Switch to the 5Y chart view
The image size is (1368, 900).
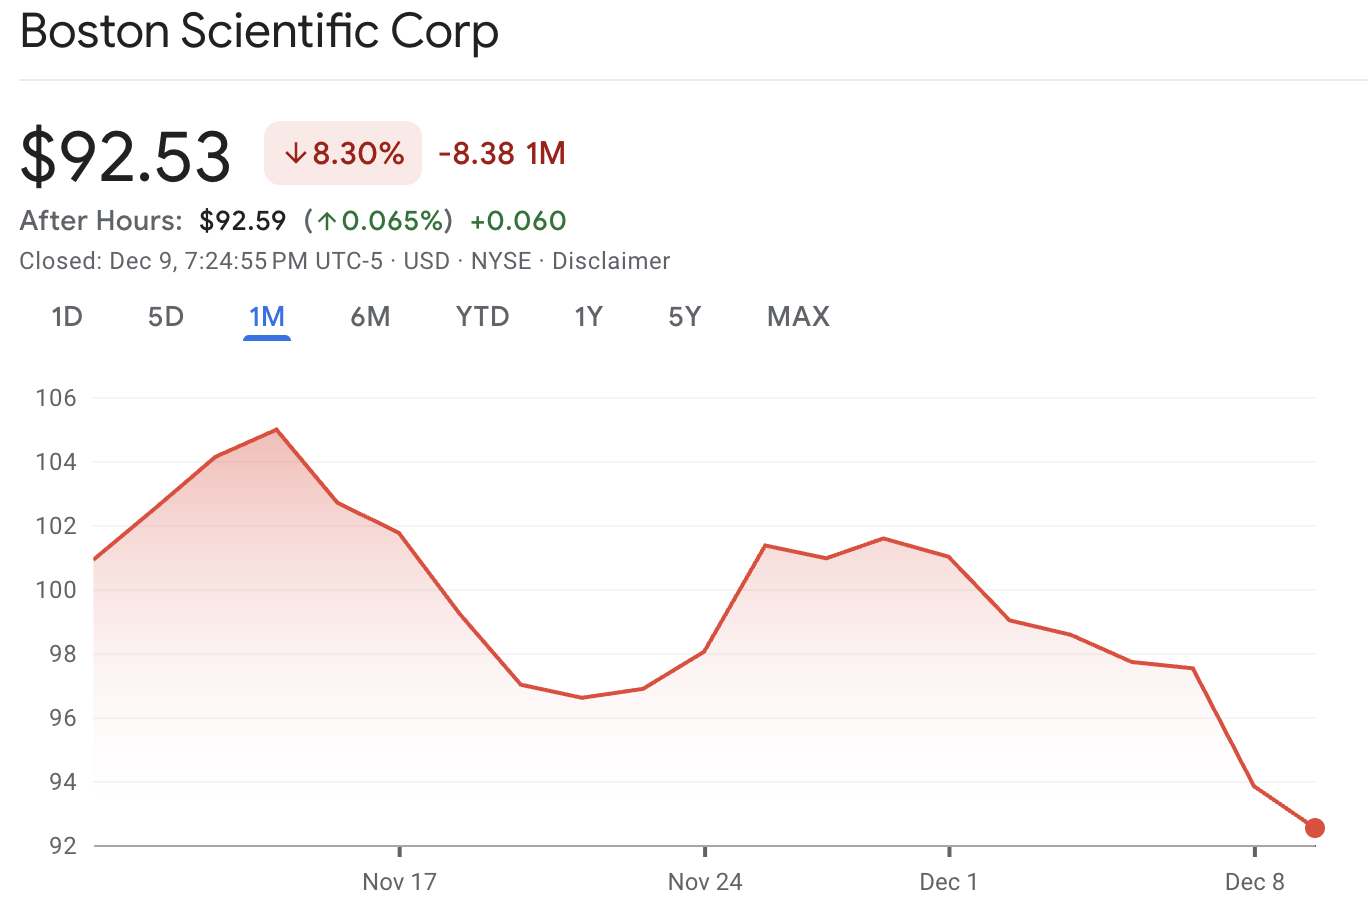pos(684,316)
